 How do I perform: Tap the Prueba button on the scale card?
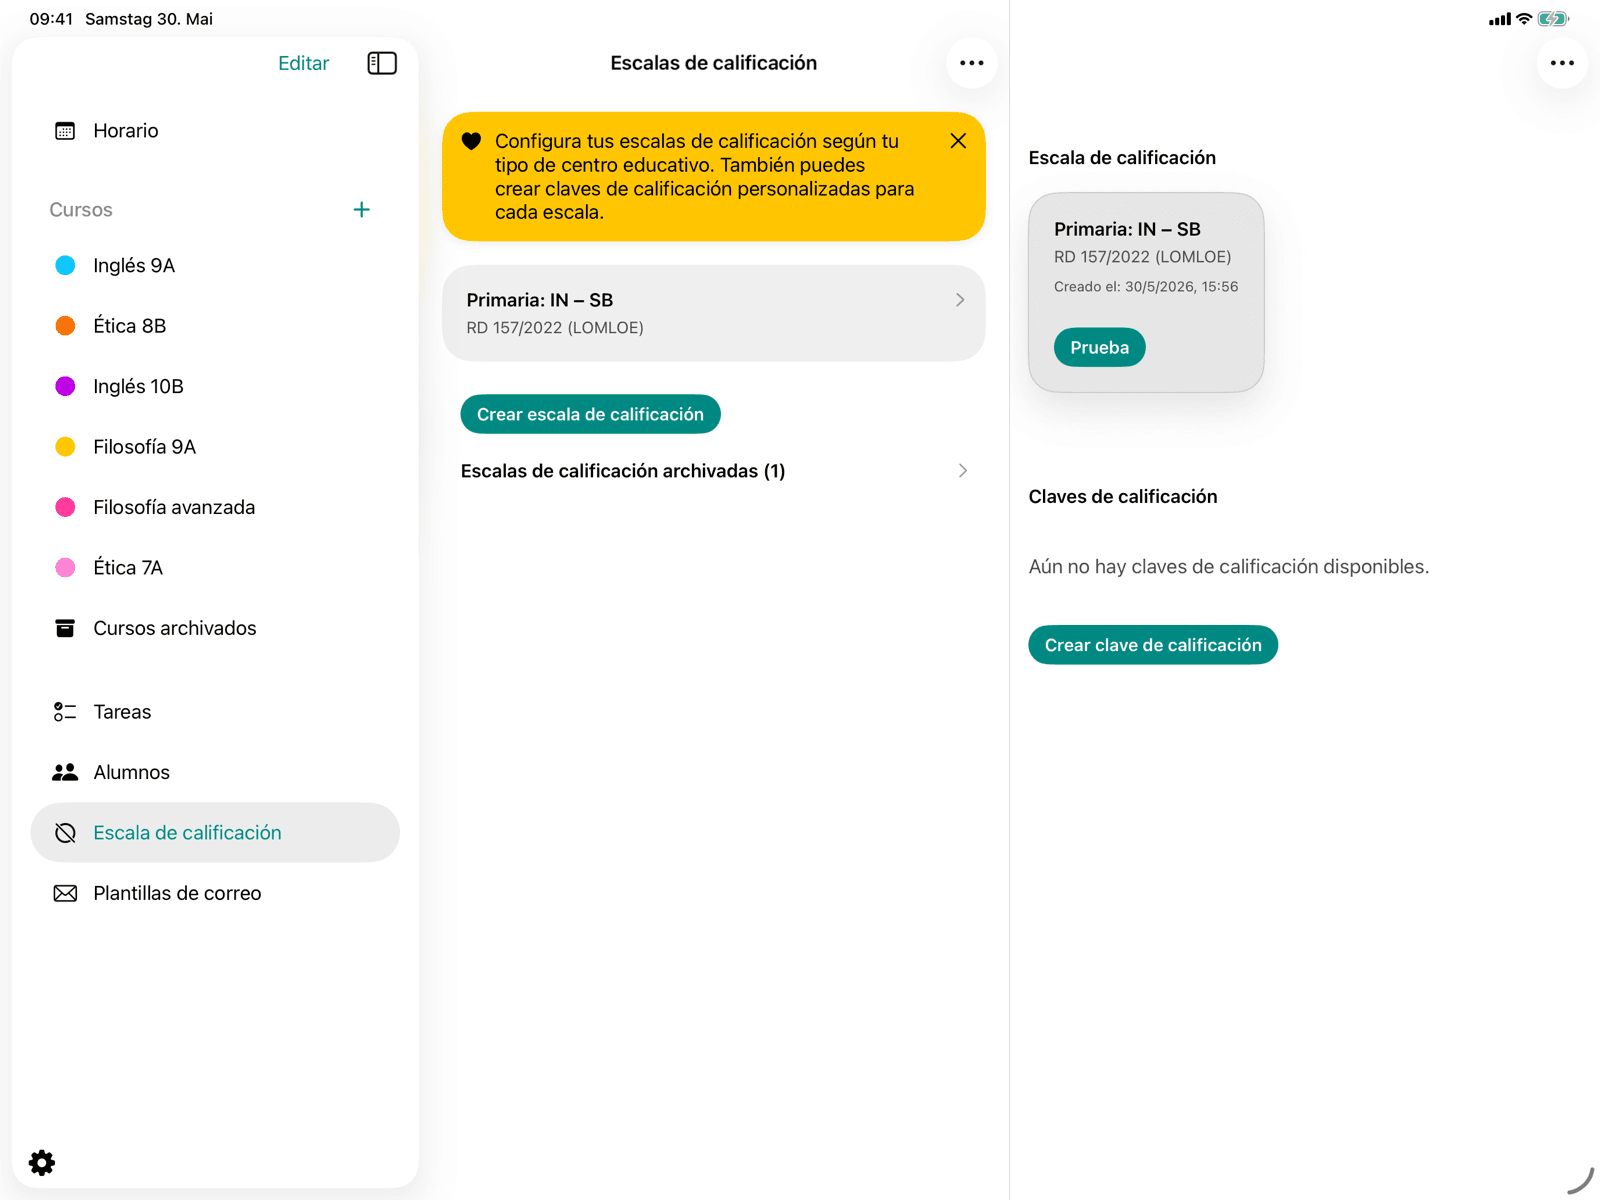[1099, 347]
